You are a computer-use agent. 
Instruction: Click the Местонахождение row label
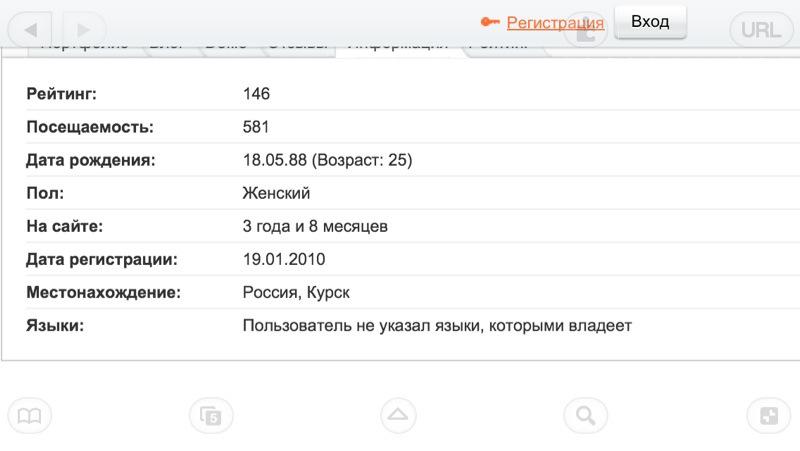click(103, 293)
